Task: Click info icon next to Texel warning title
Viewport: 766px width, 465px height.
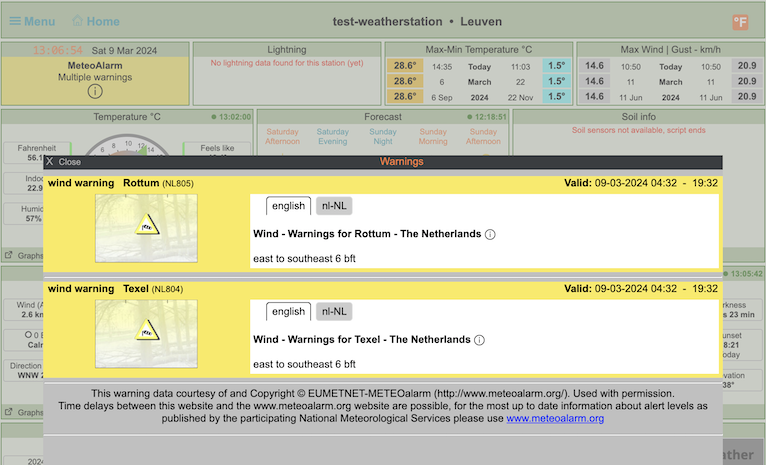Action: coord(479,340)
